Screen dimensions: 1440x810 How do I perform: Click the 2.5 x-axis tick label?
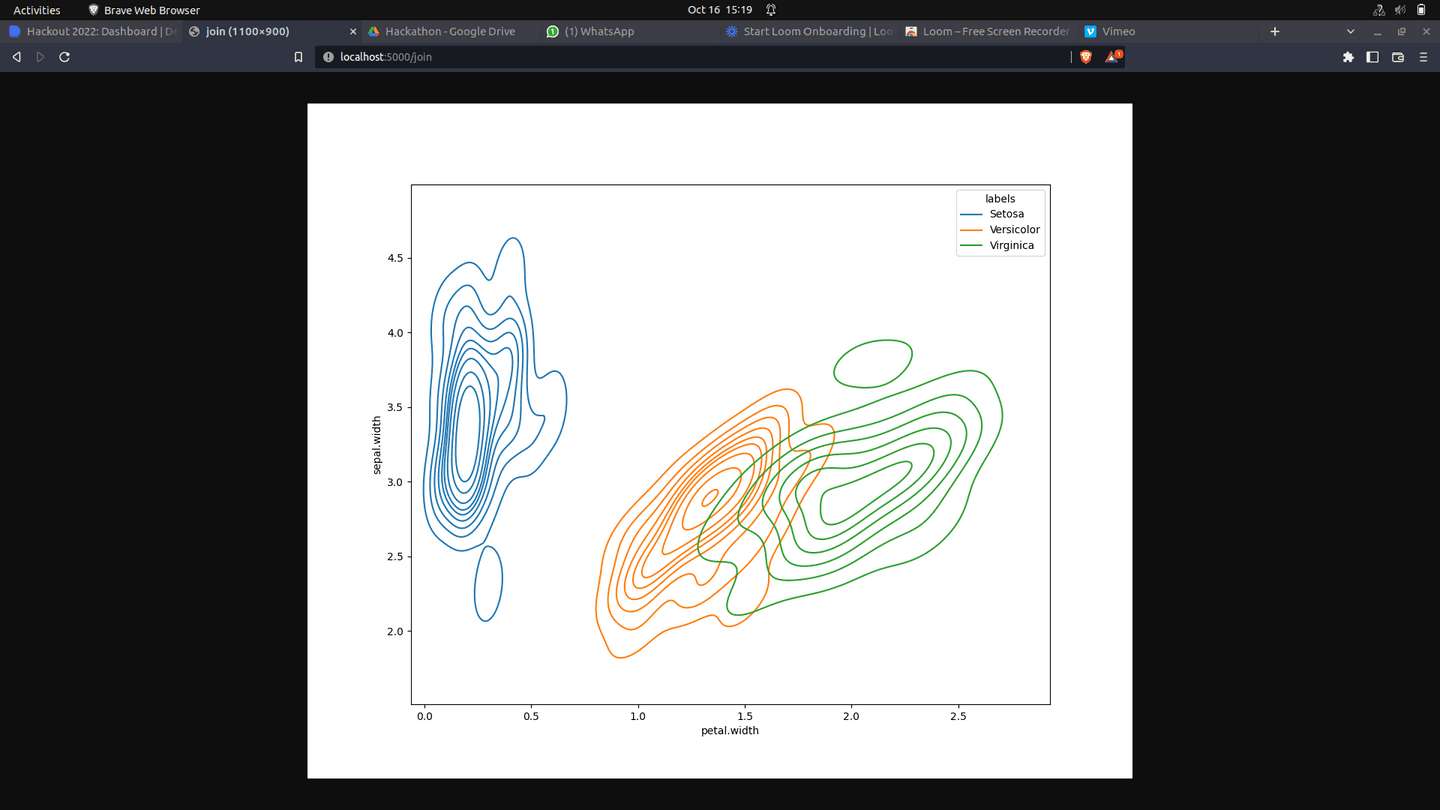point(958,716)
